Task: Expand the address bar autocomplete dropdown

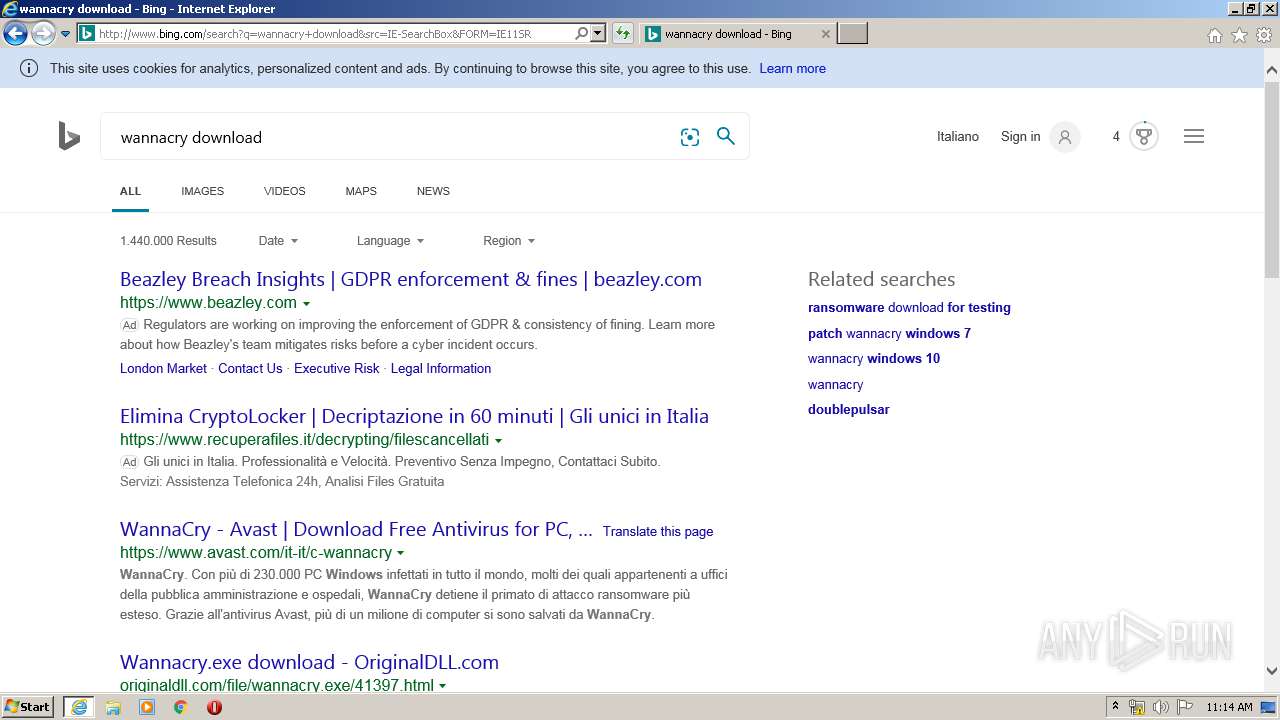Action: [598, 34]
